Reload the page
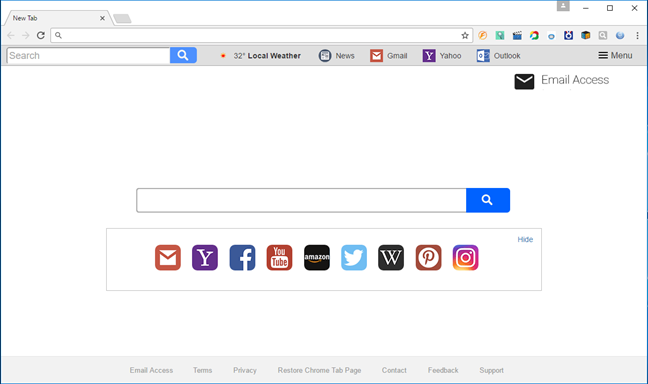 40,36
